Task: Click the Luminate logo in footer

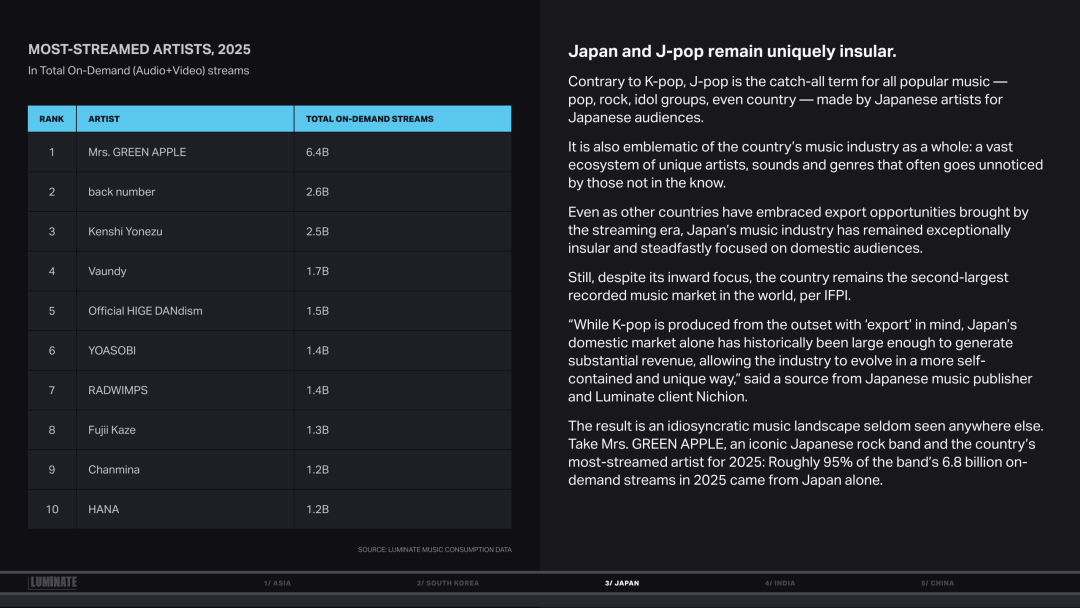Action: pyautogui.click(x=53, y=583)
